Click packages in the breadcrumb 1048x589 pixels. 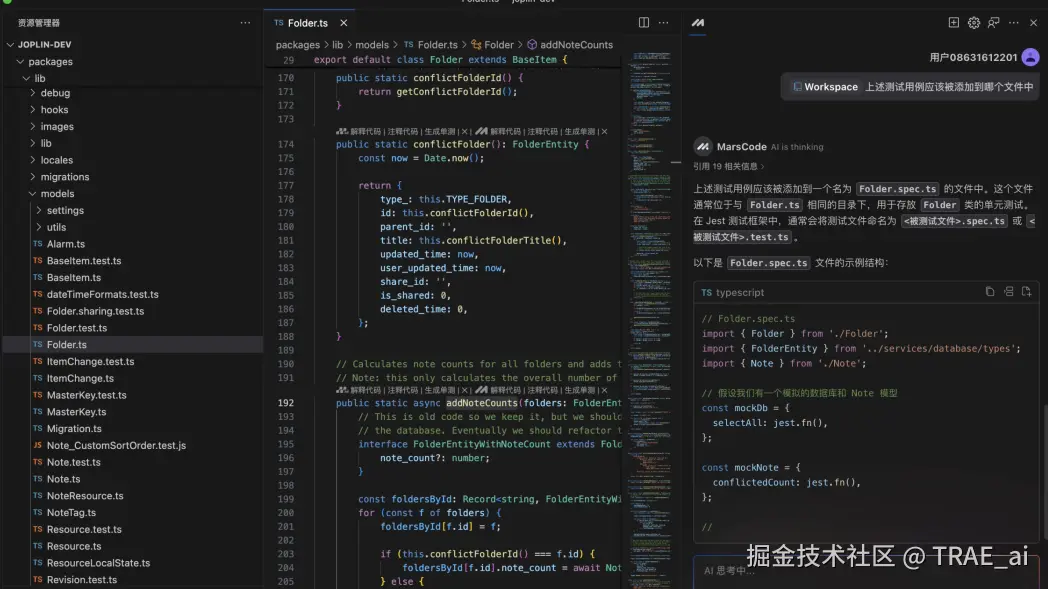[297, 45]
